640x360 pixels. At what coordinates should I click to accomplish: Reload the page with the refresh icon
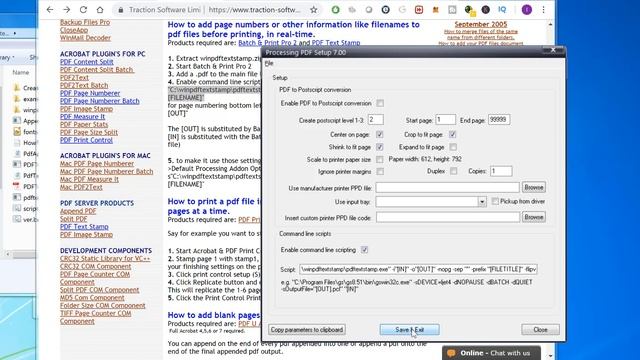point(83,10)
